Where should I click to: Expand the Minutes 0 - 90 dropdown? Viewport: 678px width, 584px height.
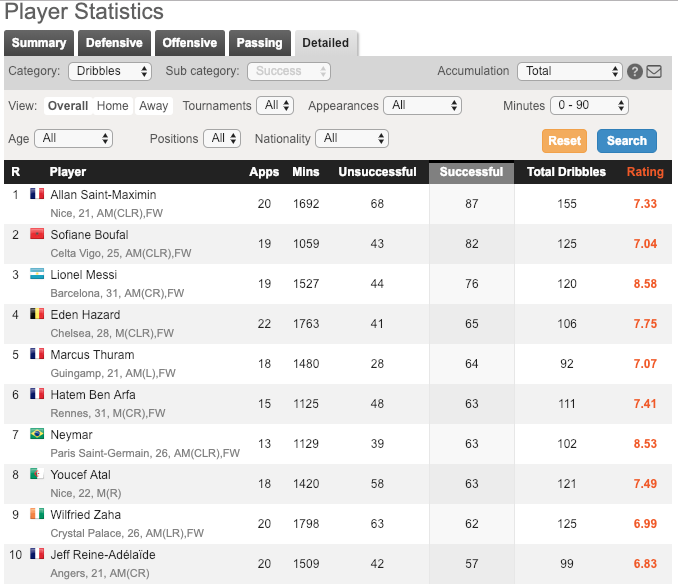point(589,106)
